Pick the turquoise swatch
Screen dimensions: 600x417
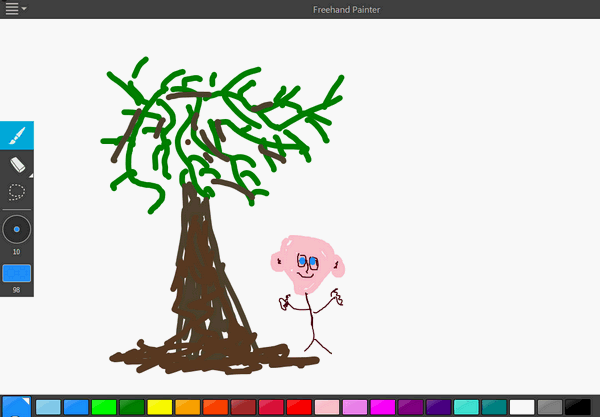click(x=466, y=407)
